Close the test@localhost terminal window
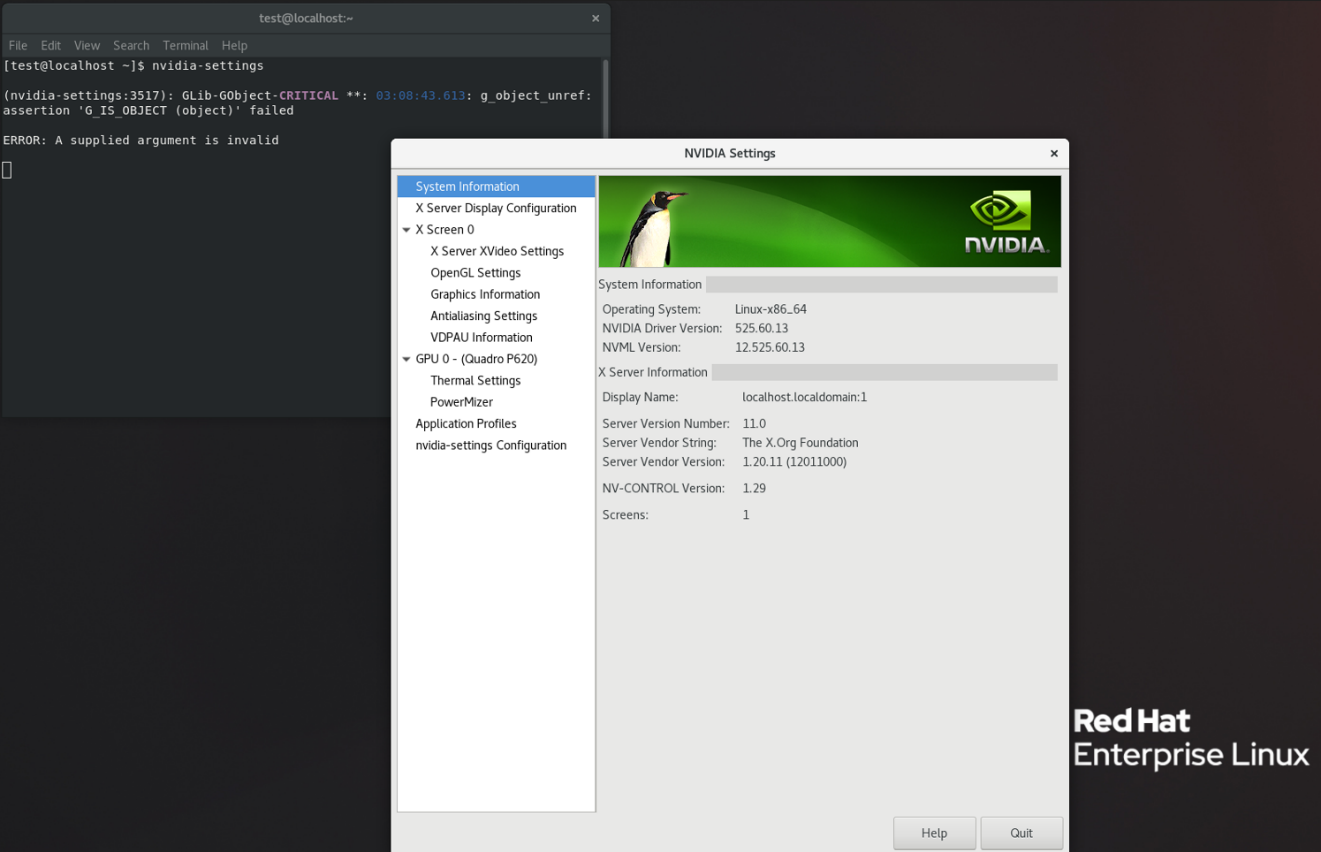Image resolution: width=1321 pixels, height=852 pixels. (x=595, y=18)
